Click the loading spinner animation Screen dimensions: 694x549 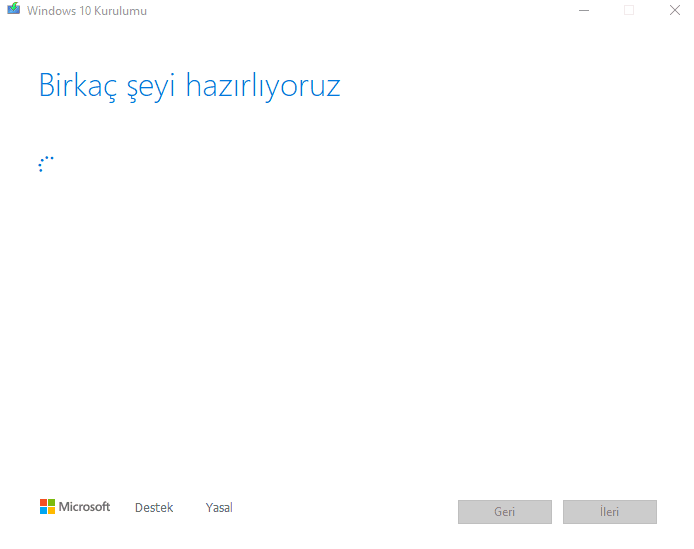(45, 164)
